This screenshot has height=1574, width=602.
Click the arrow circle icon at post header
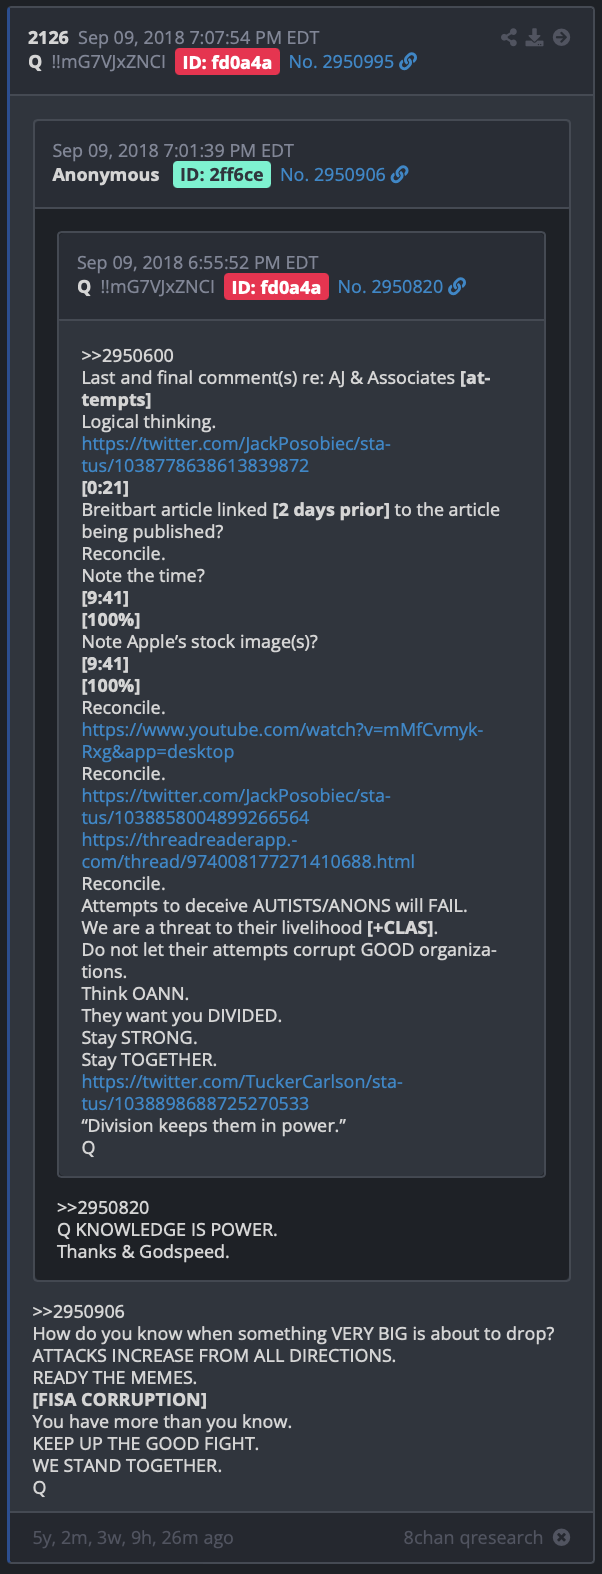click(562, 37)
